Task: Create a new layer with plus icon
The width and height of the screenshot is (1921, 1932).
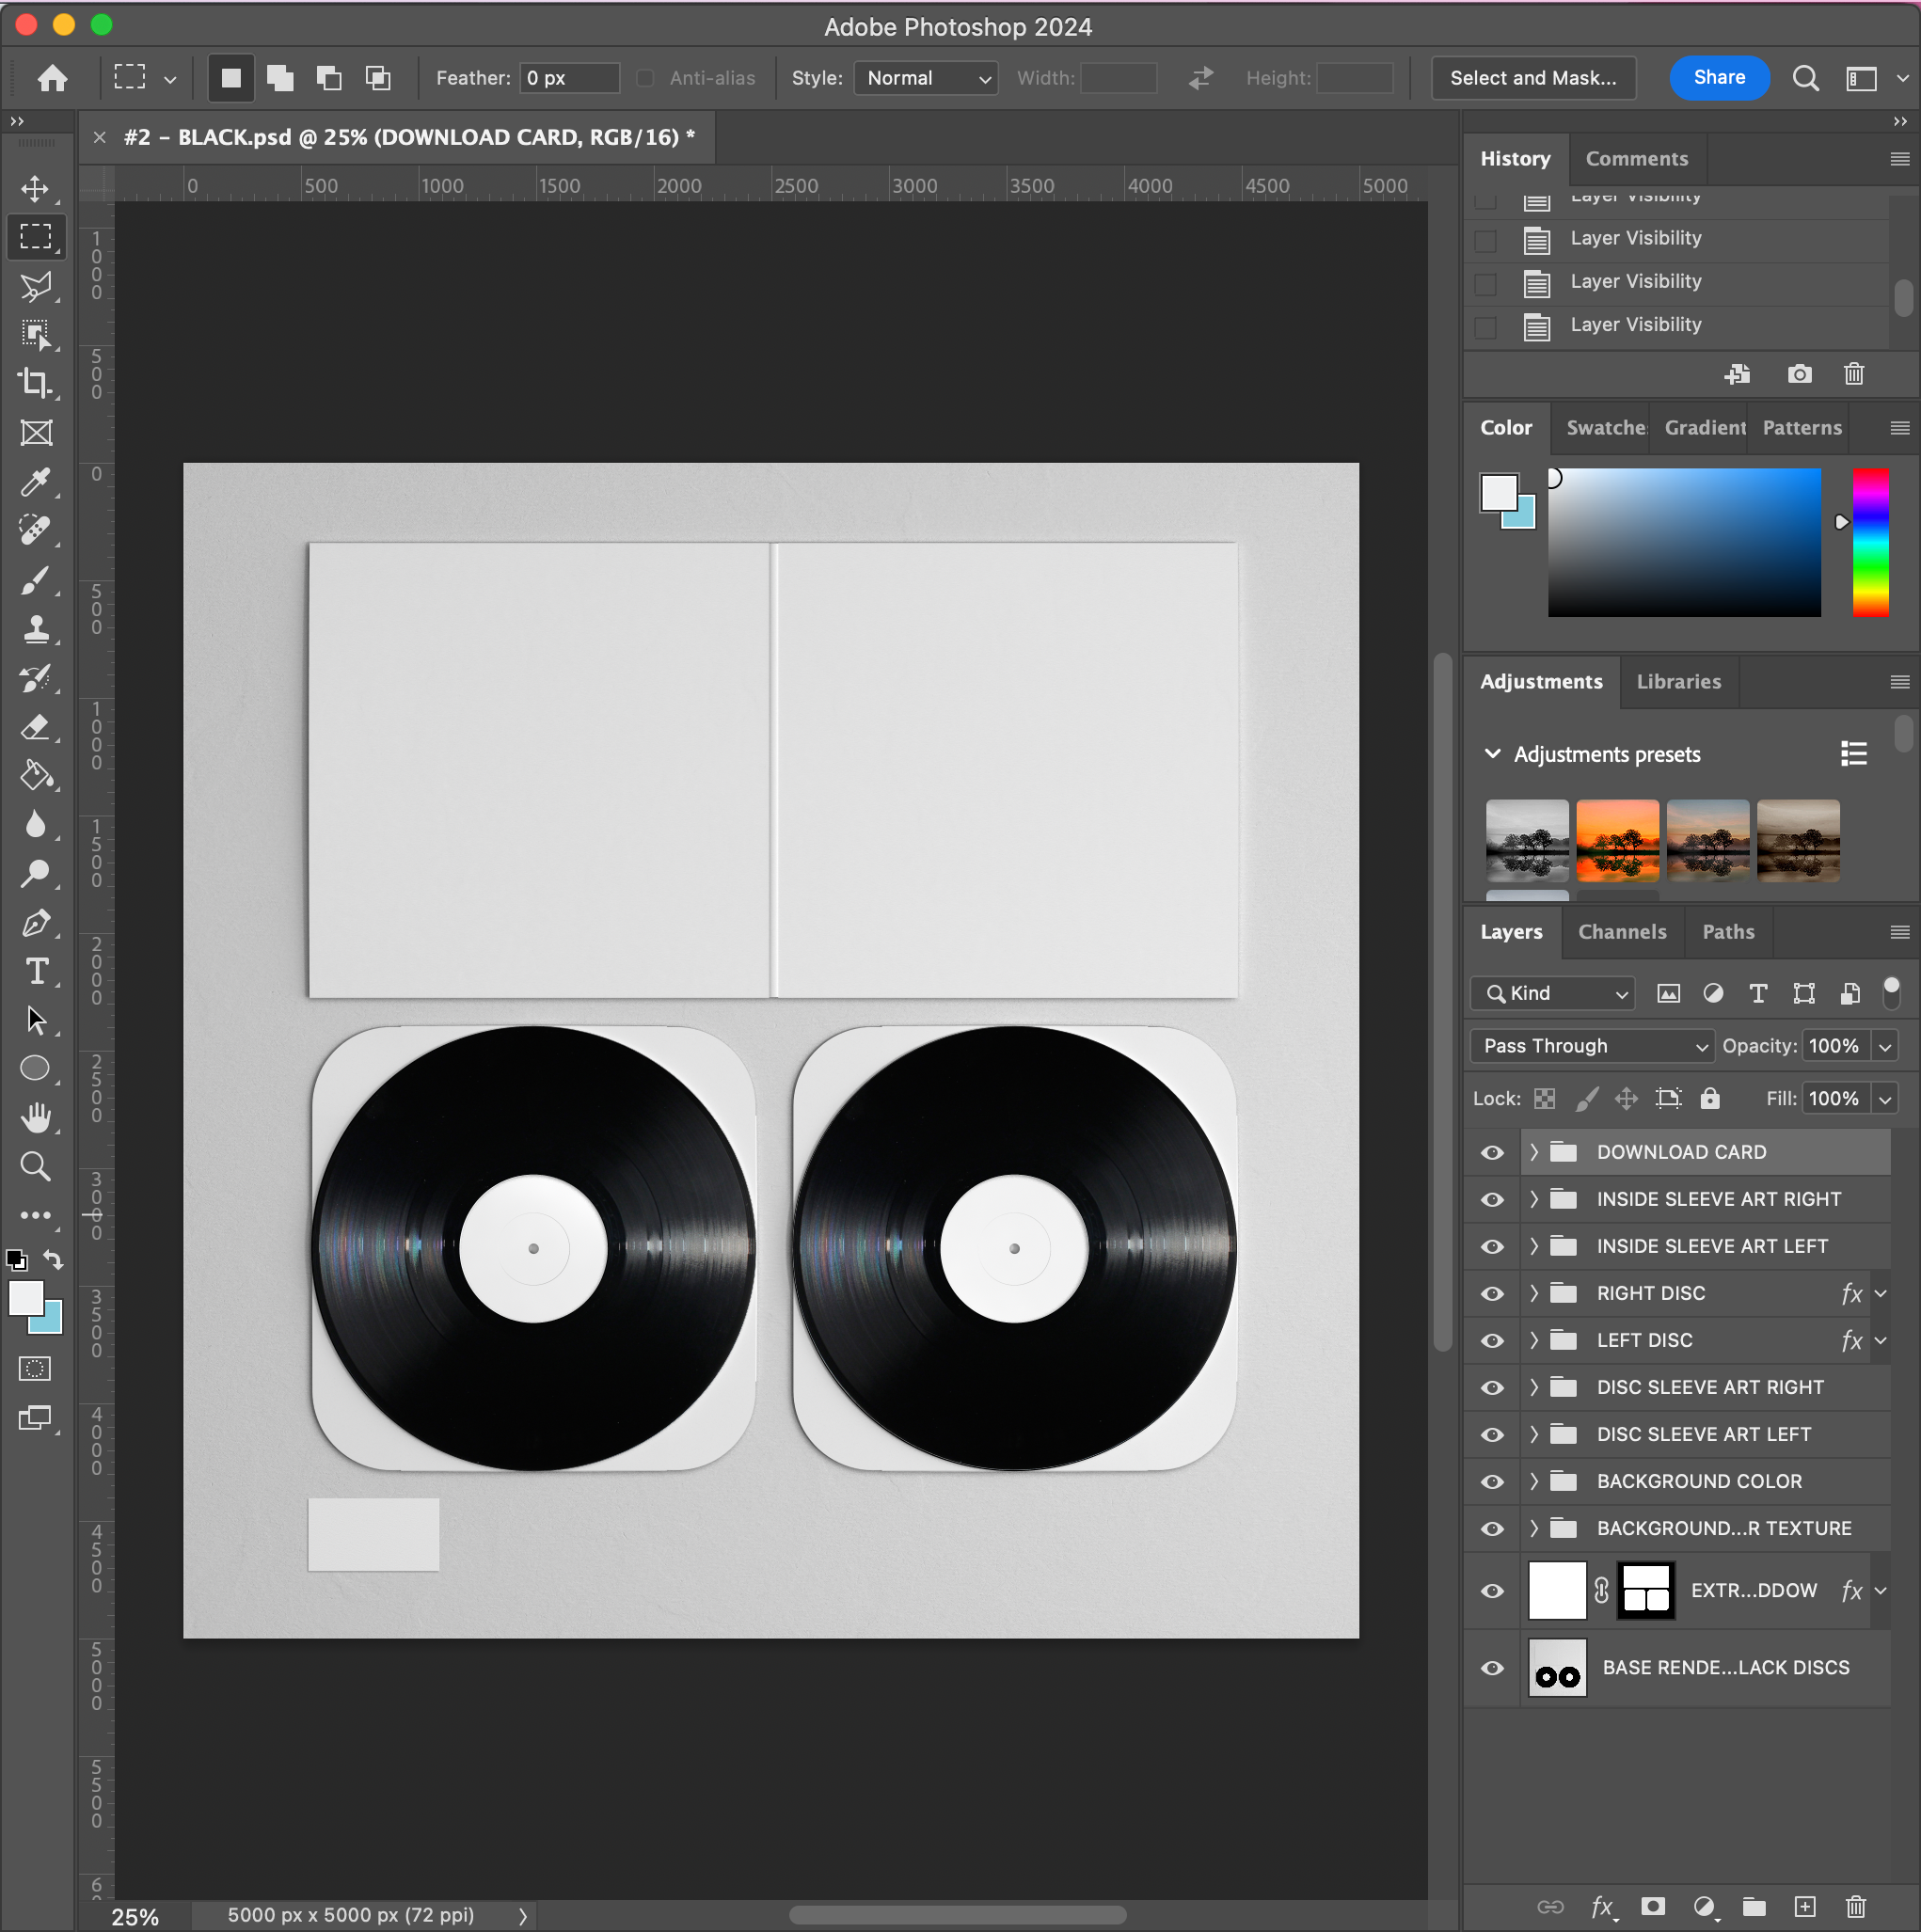Action: [1805, 1906]
